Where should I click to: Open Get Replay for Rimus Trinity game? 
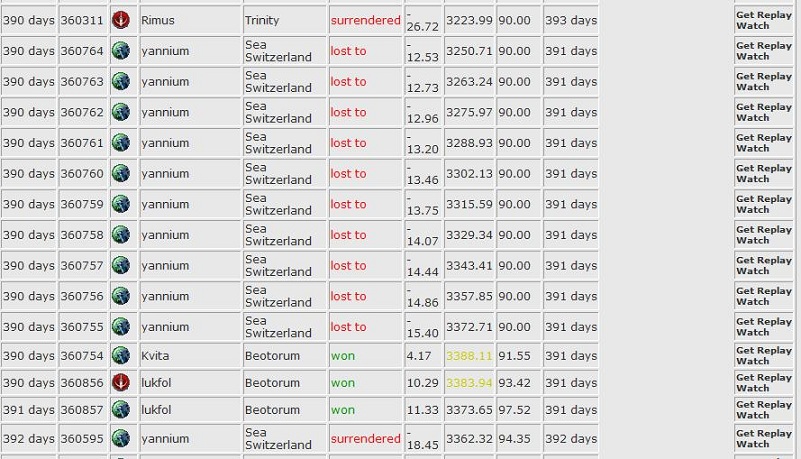coord(764,15)
